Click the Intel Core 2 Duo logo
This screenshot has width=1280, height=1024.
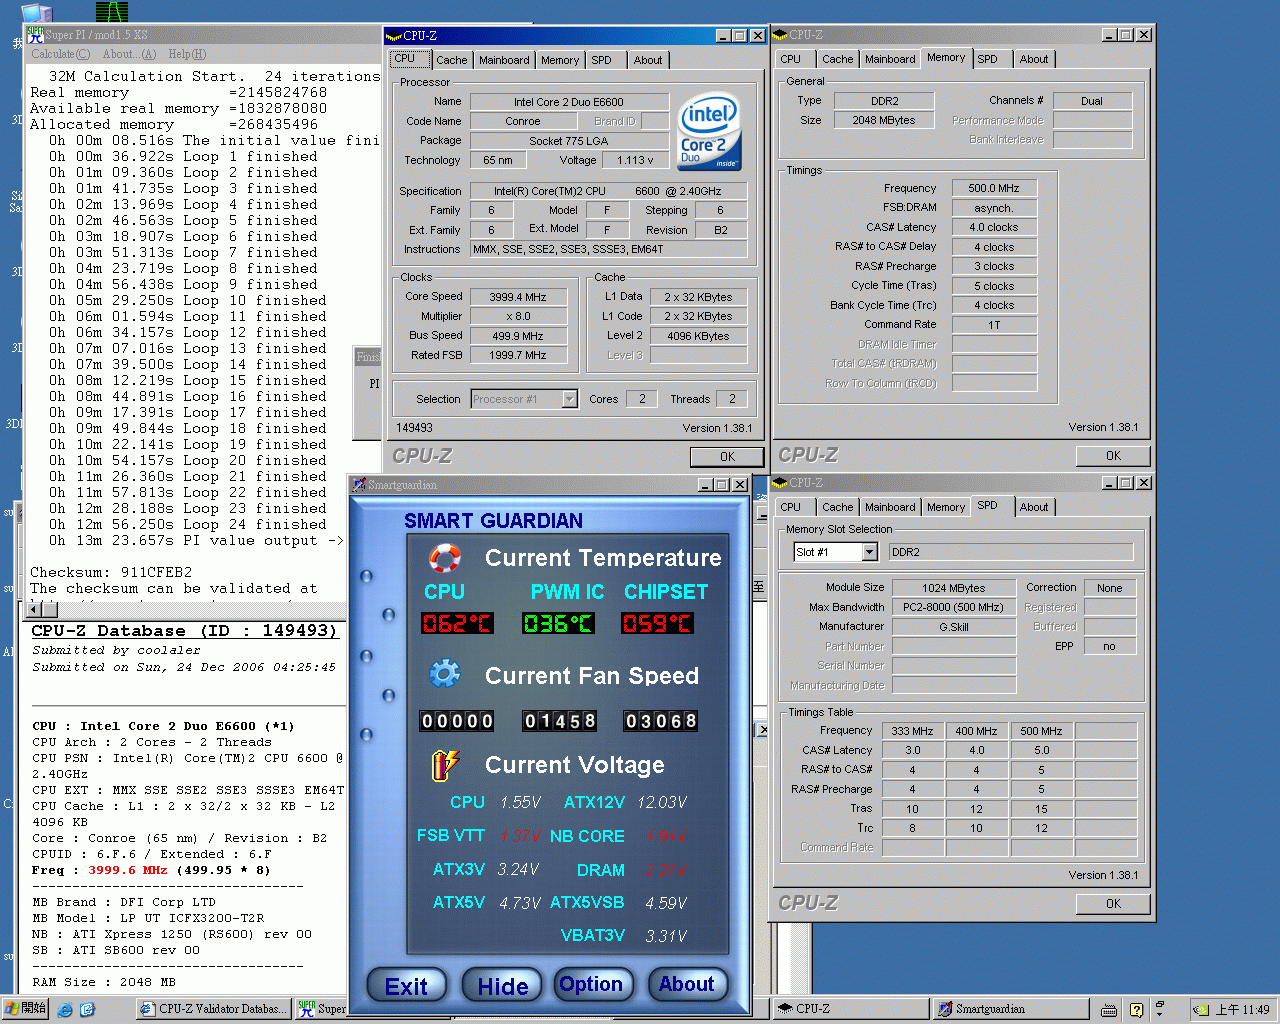pos(709,131)
